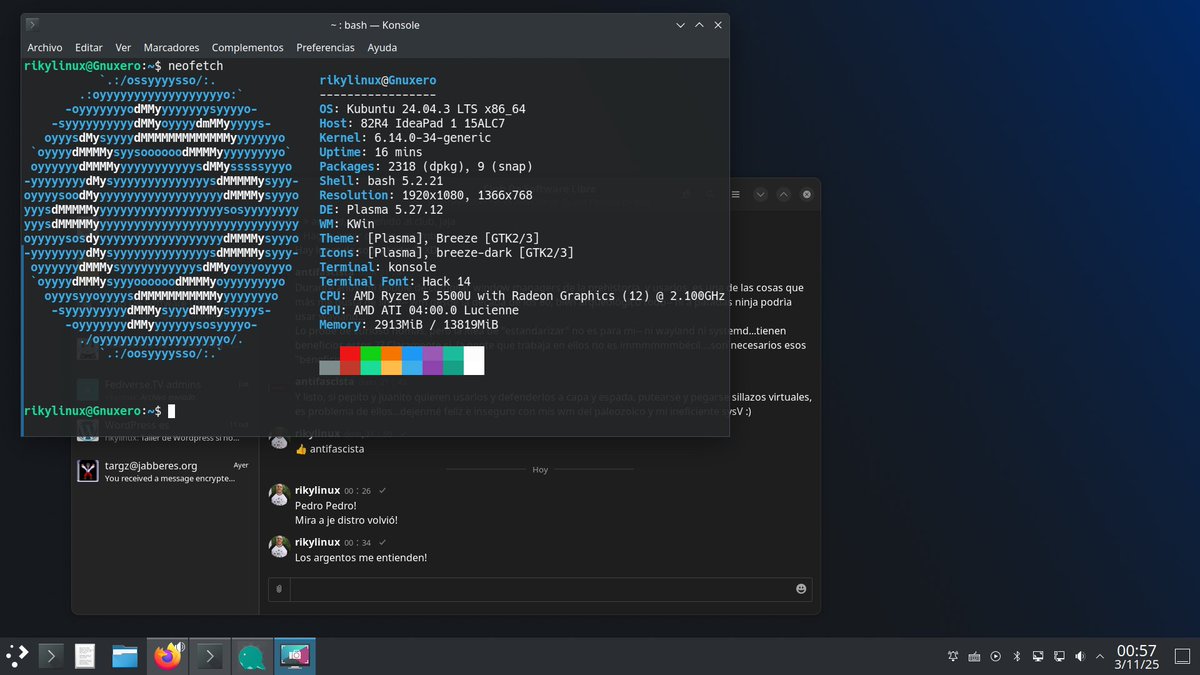
Task: Open the Konsole taskbar icon
Action: 208,656
